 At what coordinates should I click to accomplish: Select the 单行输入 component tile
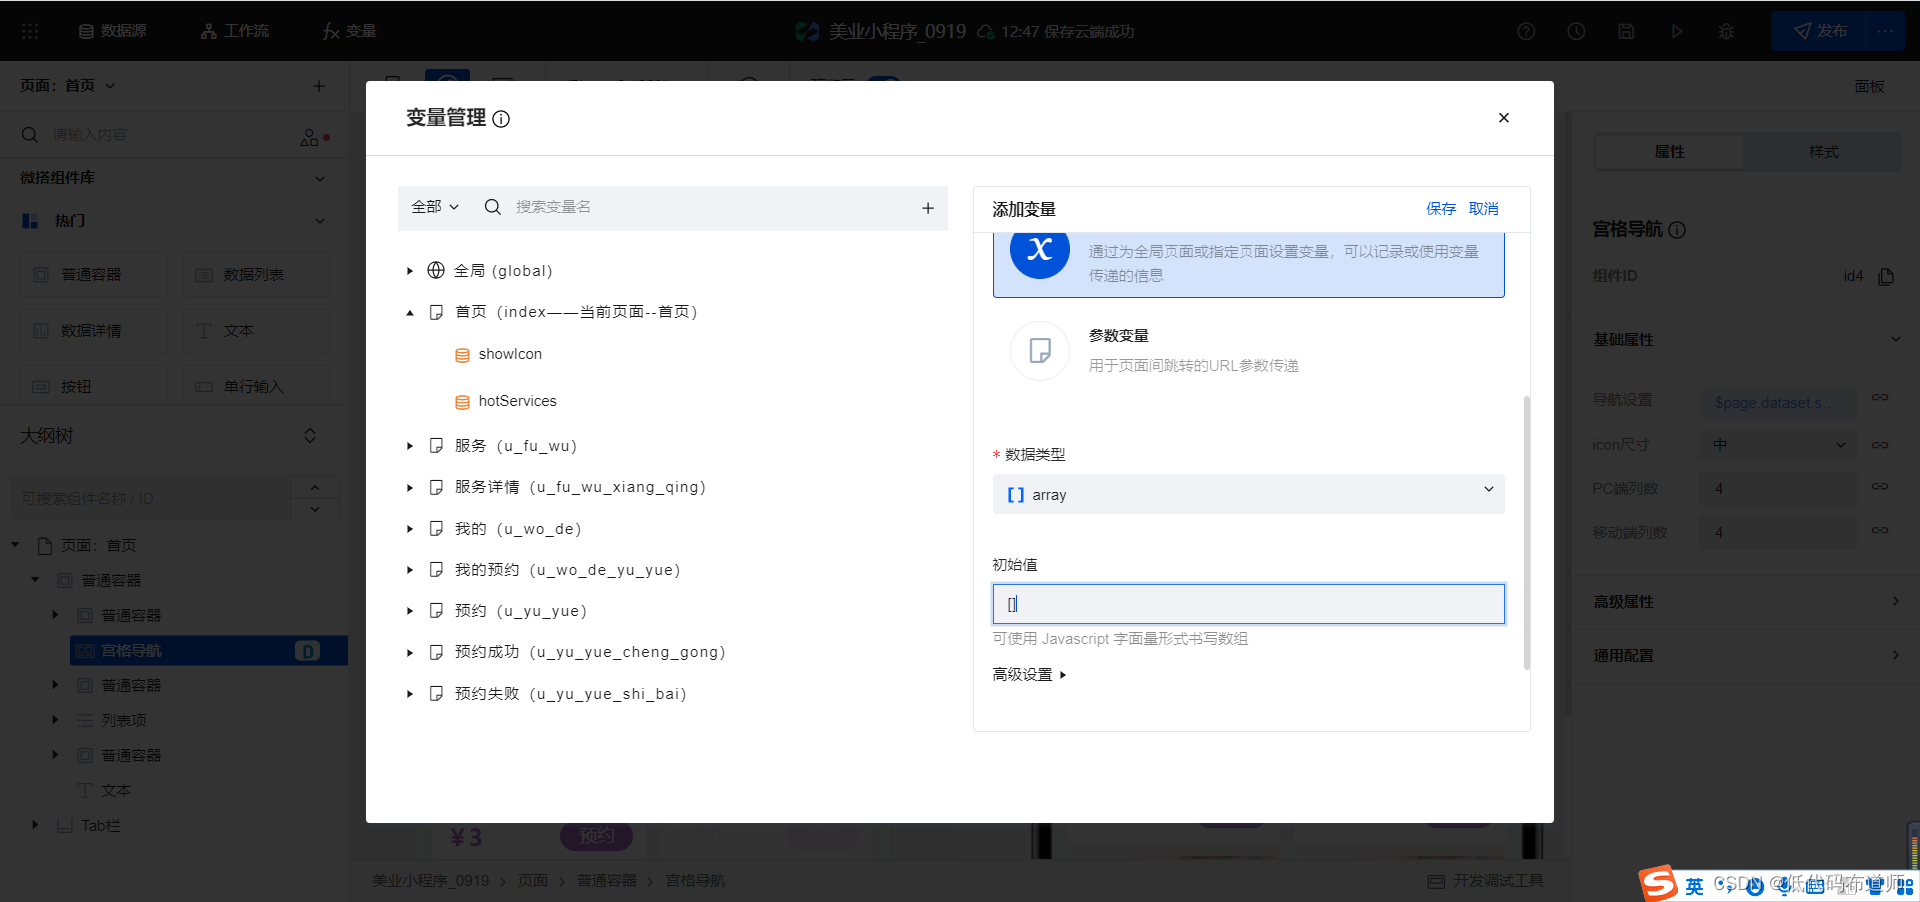tap(256, 386)
